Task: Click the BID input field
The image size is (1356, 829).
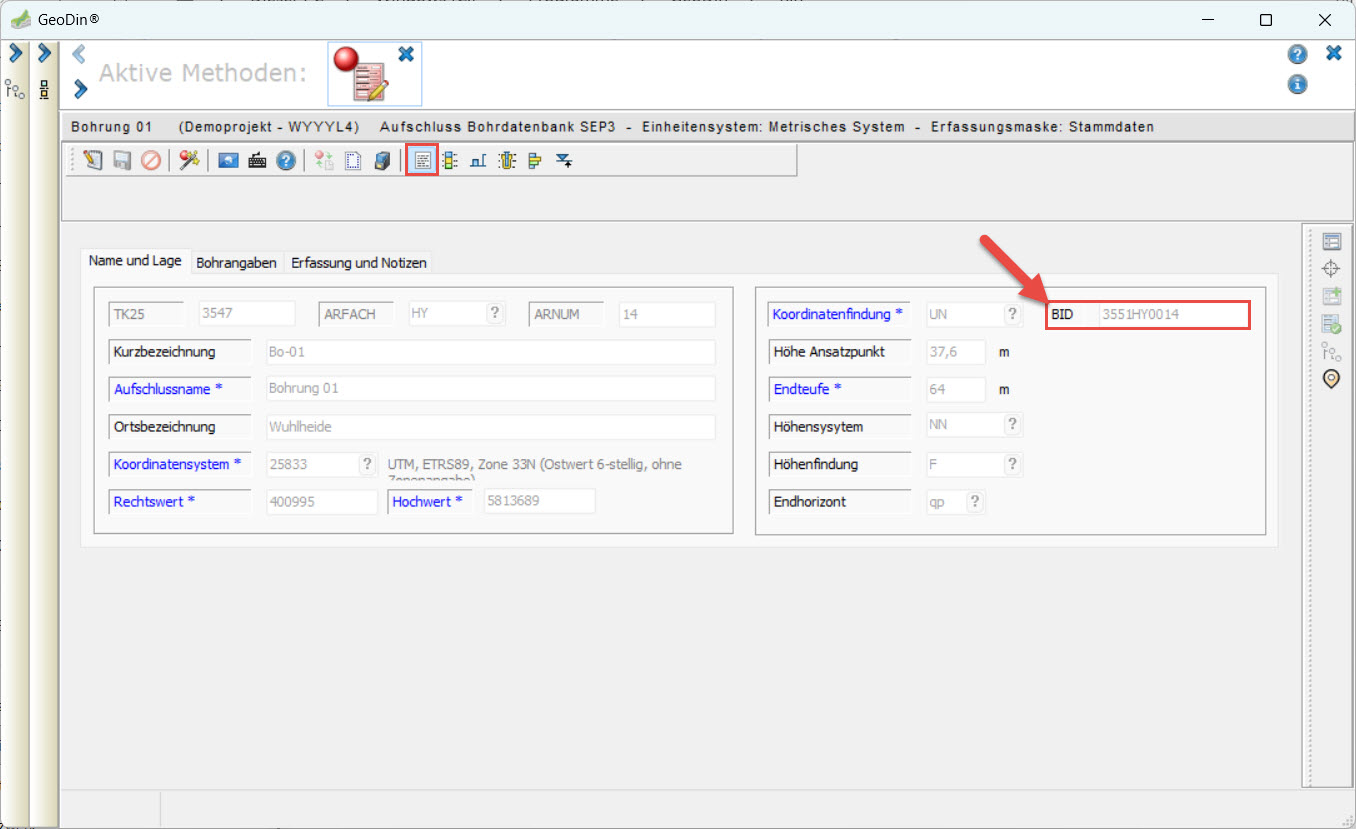Action: click(1172, 314)
